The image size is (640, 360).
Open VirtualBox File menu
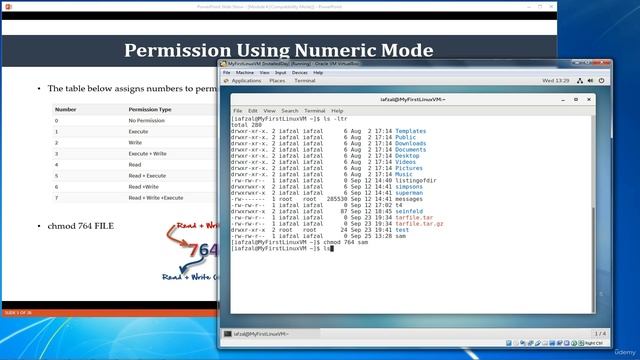[x=227, y=72]
